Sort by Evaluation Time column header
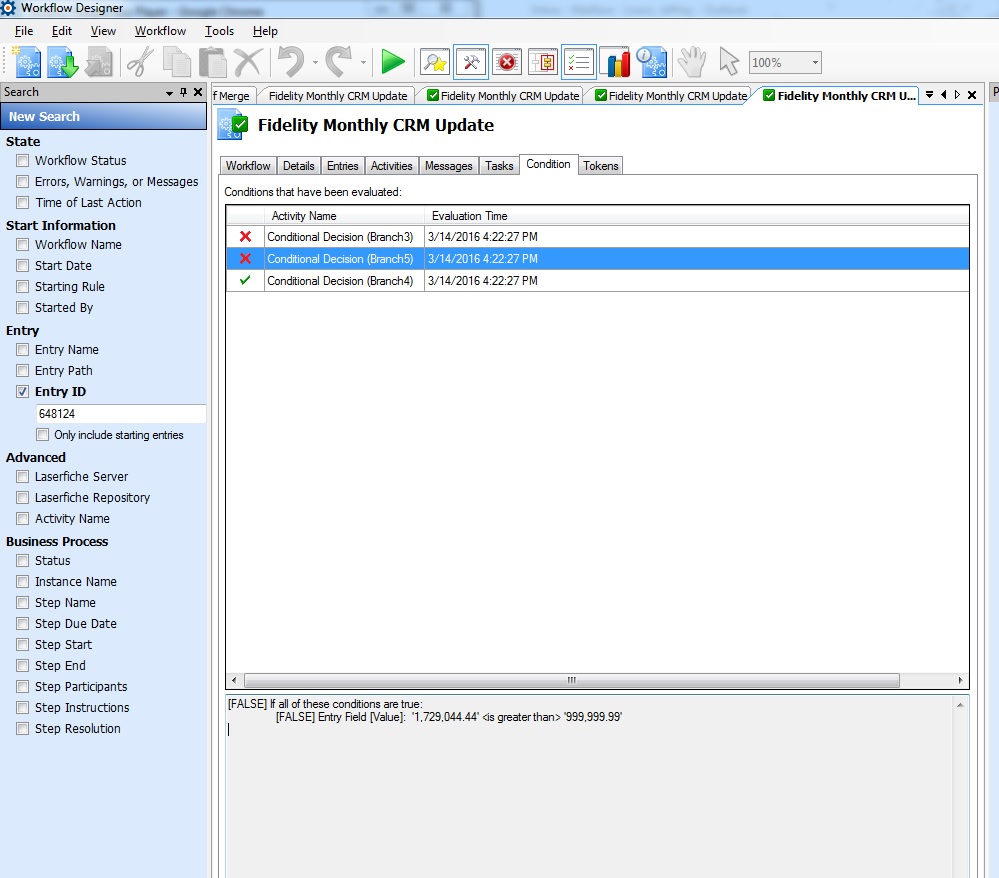This screenshot has height=878, width=999. pyautogui.click(x=696, y=216)
